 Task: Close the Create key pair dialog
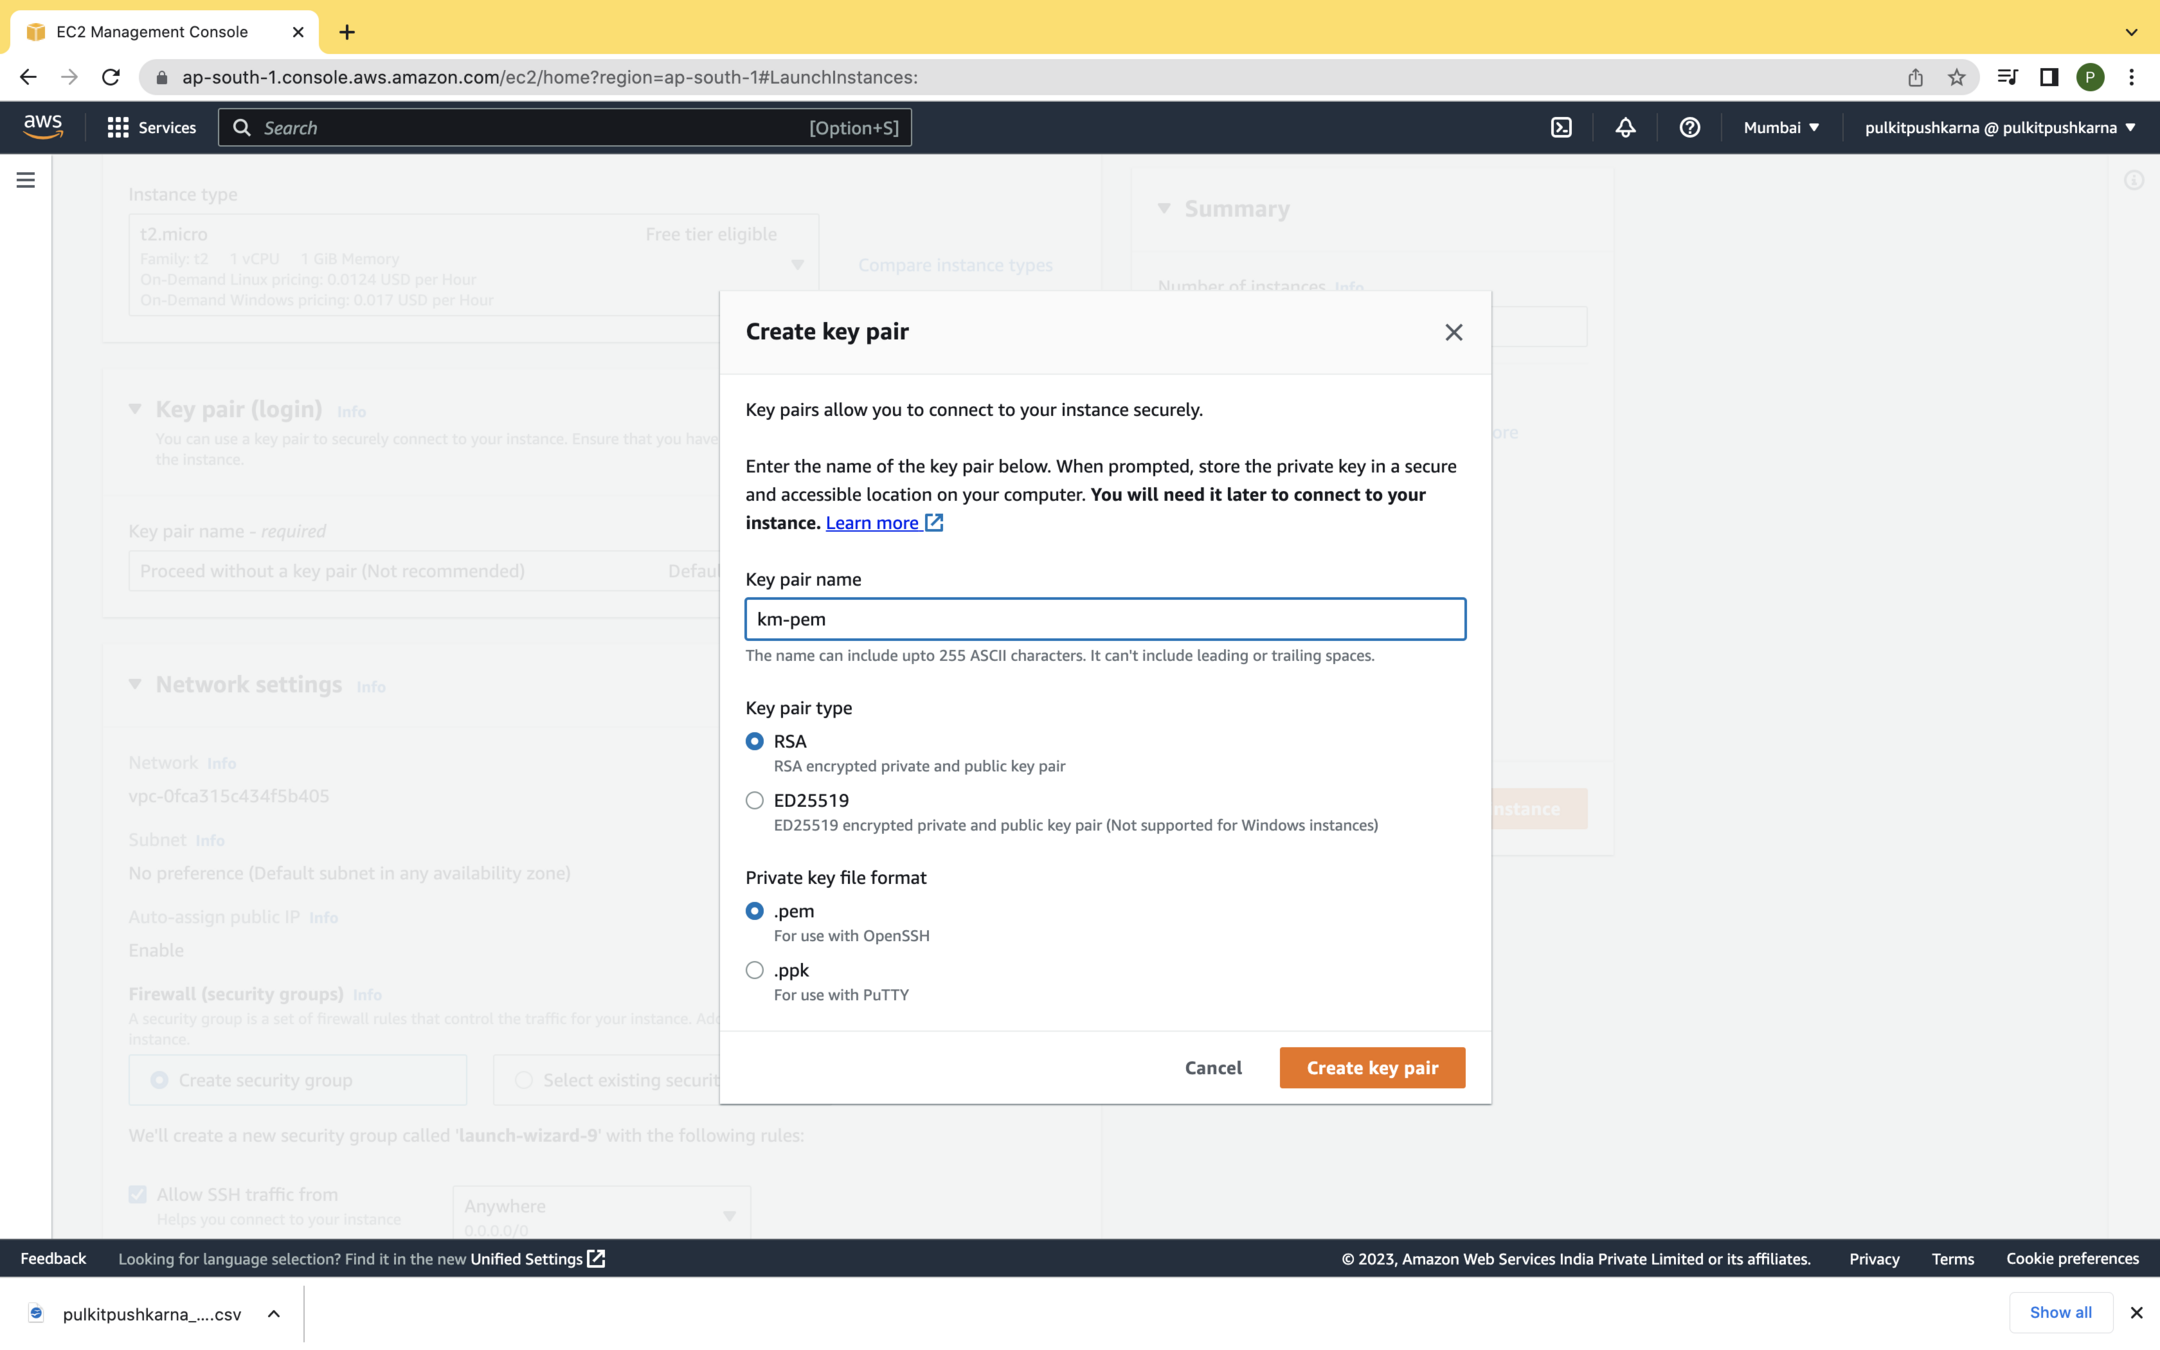(1453, 332)
